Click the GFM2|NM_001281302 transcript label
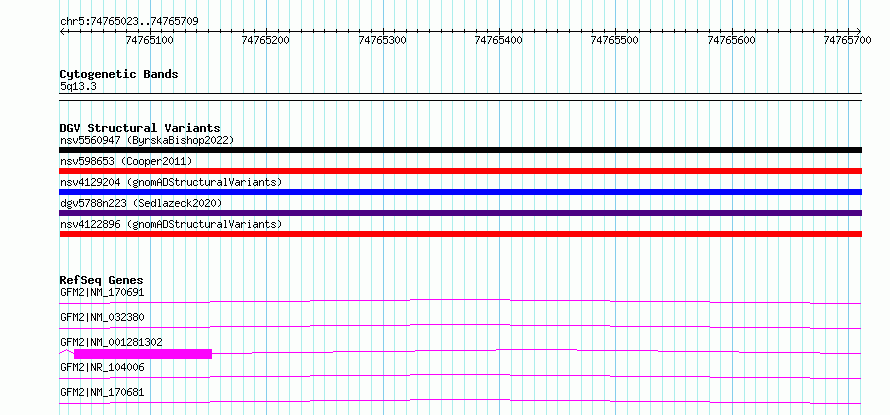Screen dimensions: 890x415 pyautogui.click(x=111, y=342)
